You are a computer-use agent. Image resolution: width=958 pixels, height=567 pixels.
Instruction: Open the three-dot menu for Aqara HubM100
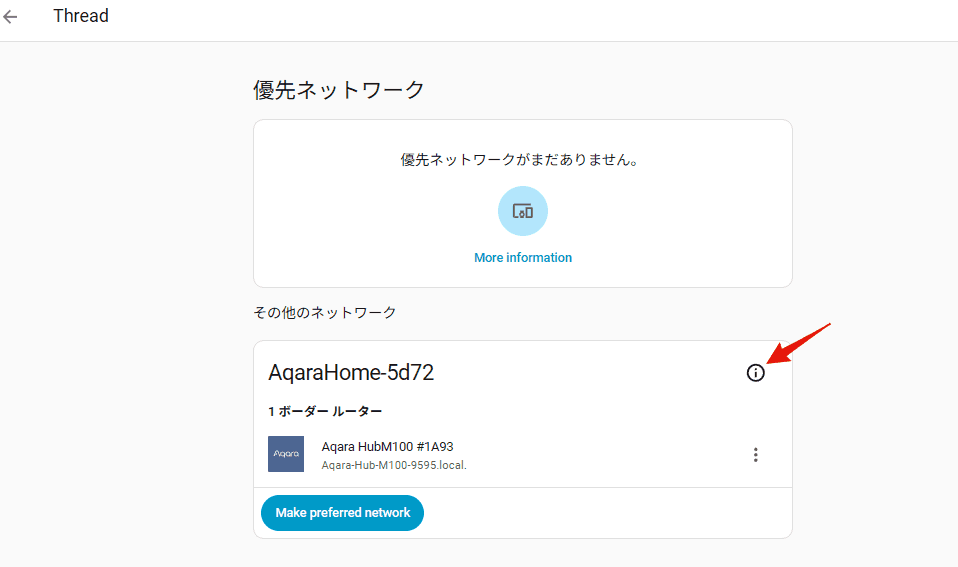tap(755, 455)
